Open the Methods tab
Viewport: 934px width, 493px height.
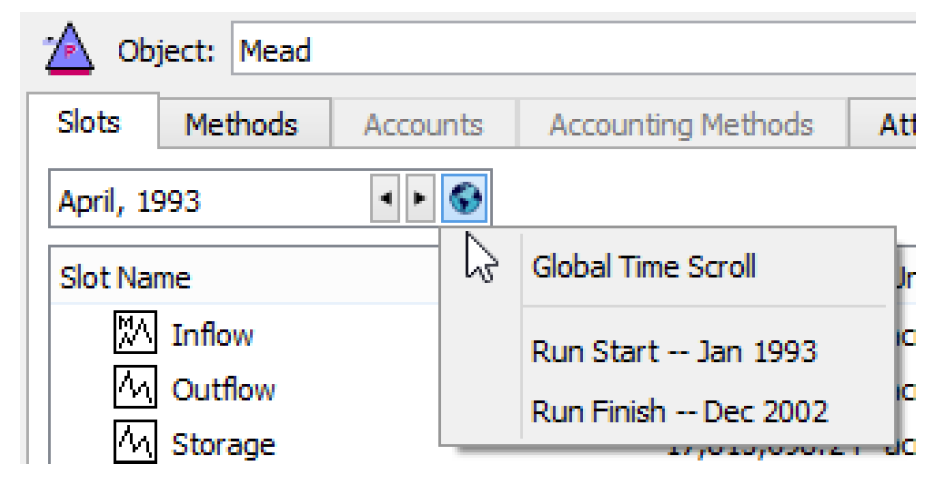point(241,125)
